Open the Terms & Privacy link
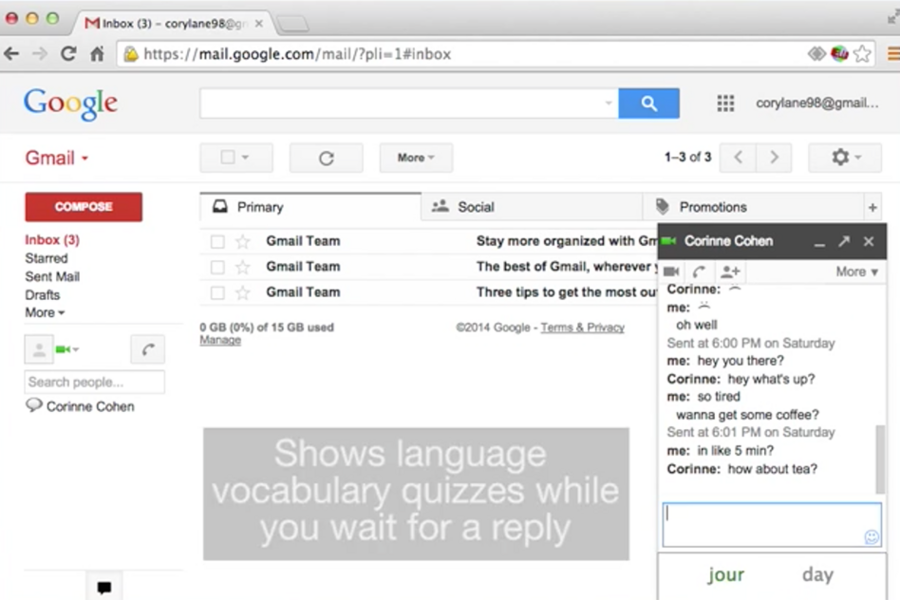The height and width of the screenshot is (600, 900). tap(582, 328)
